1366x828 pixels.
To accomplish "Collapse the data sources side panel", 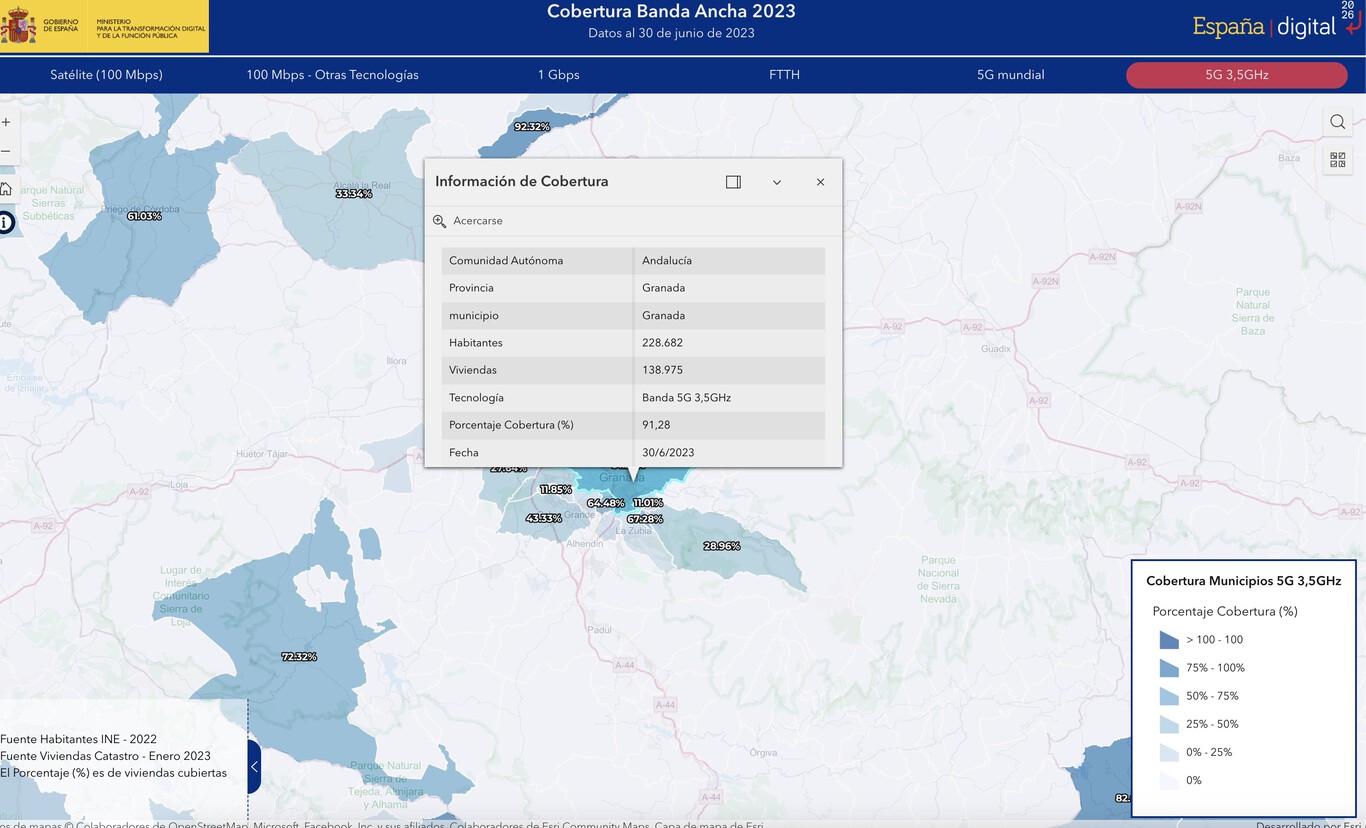I will pos(254,767).
